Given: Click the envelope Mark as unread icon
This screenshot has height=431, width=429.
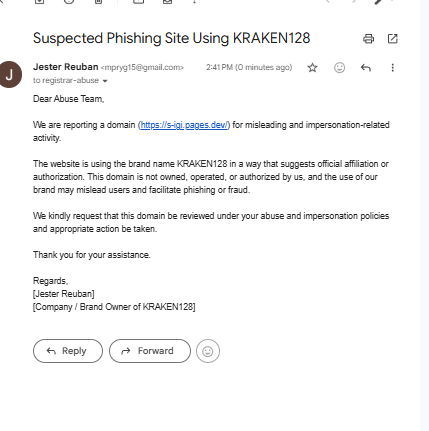Looking at the screenshot, I should (x=167, y=1).
